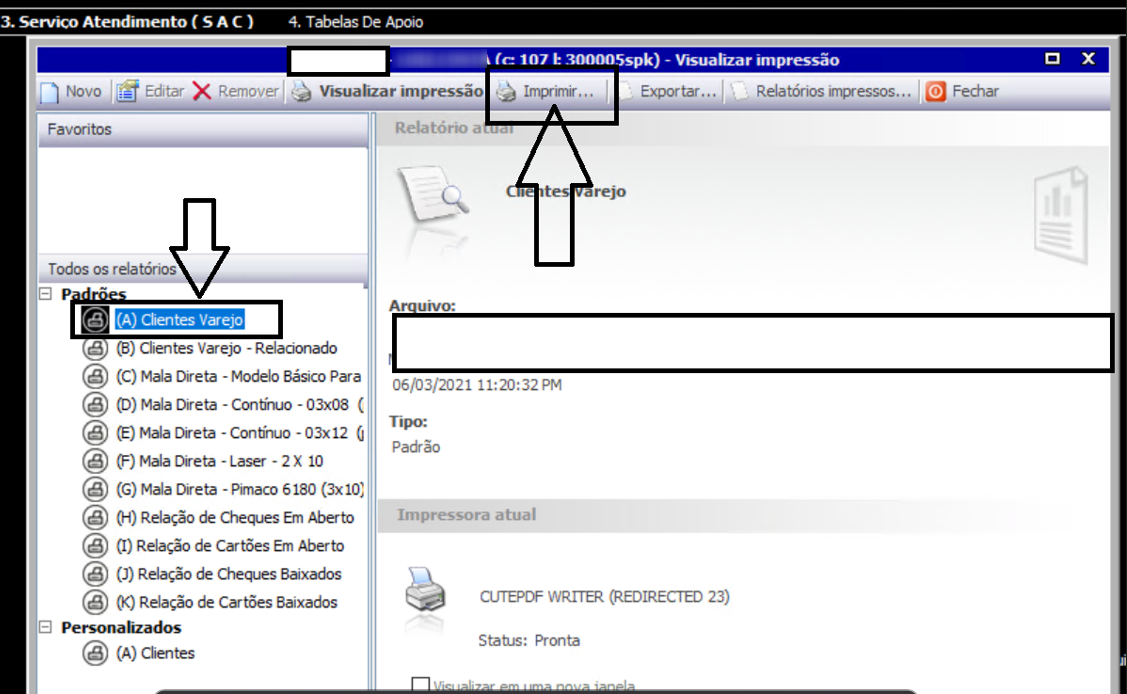Viewport: 1127px width, 694px height.
Task: Click icon beside (J) Relação de Cheques Baixados
Action: click(95, 574)
